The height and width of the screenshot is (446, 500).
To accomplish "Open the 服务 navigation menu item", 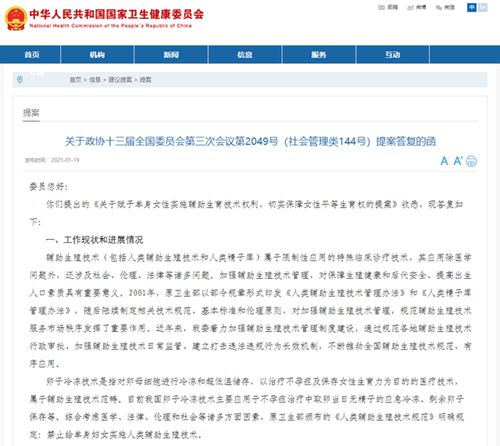I will (x=319, y=55).
